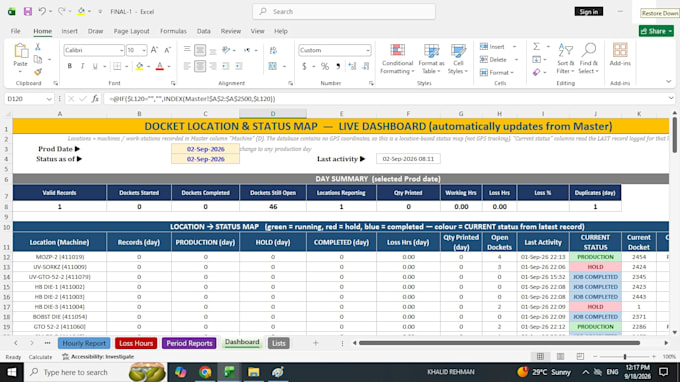The height and width of the screenshot is (382, 680).
Task: Apply Percent Style format
Action: coord(325,66)
